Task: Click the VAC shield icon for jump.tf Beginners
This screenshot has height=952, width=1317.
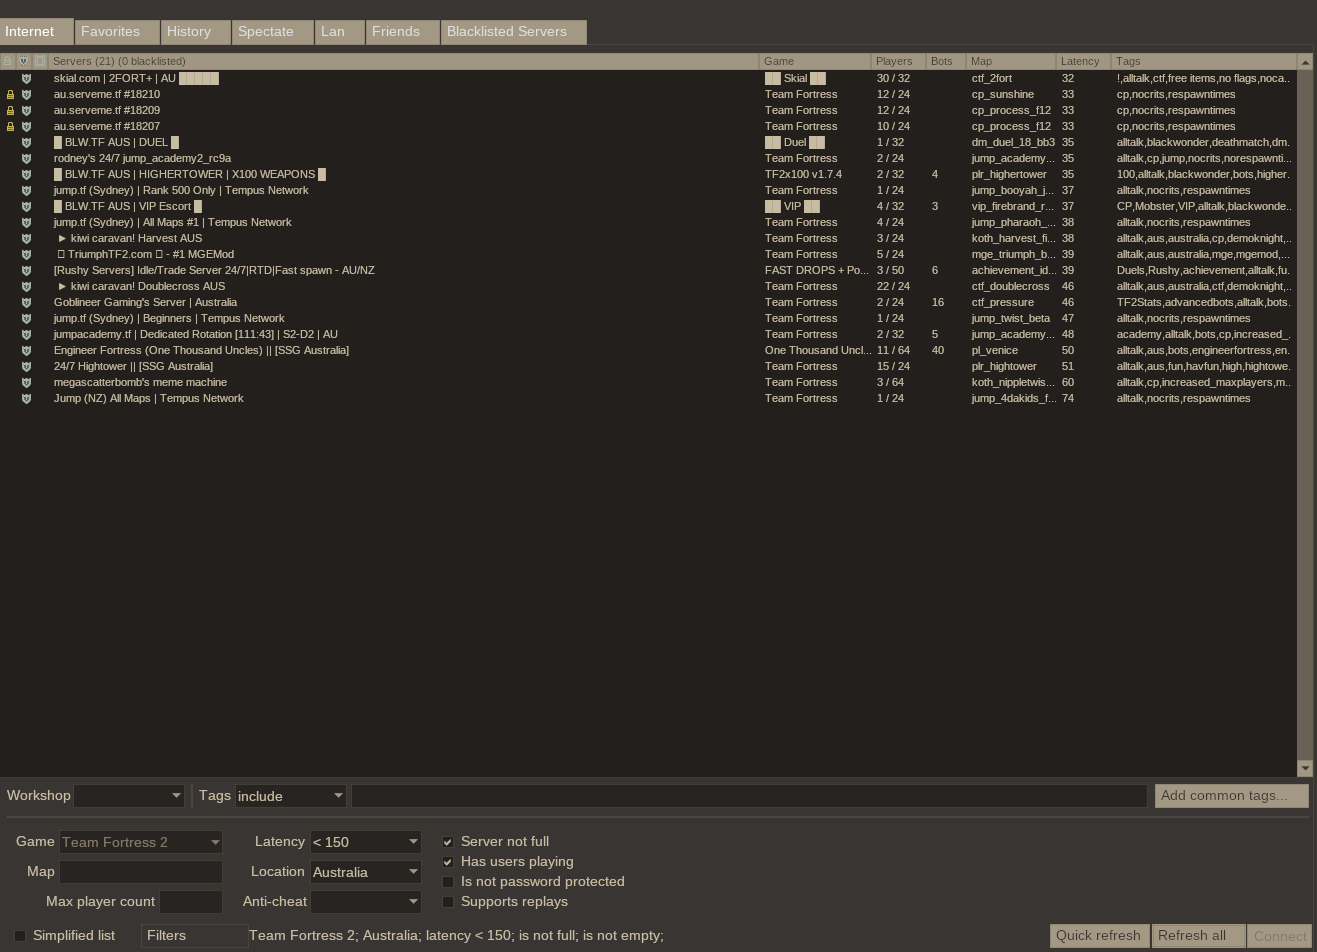Action: pyautogui.click(x=27, y=318)
